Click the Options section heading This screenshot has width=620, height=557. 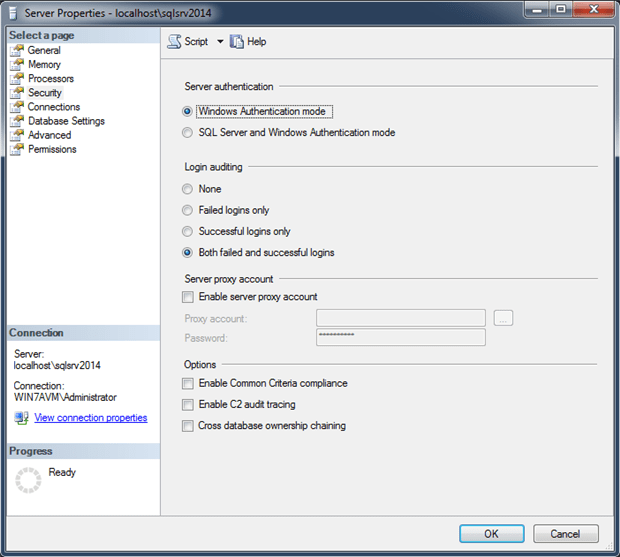200,364
